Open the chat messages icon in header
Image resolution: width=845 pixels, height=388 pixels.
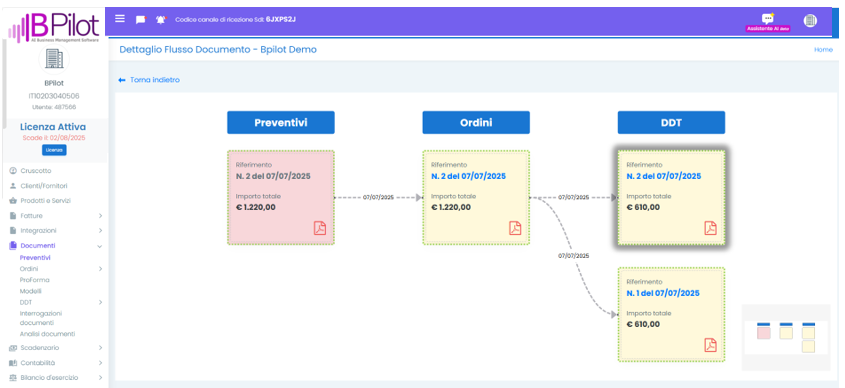(x=141, y=19)
